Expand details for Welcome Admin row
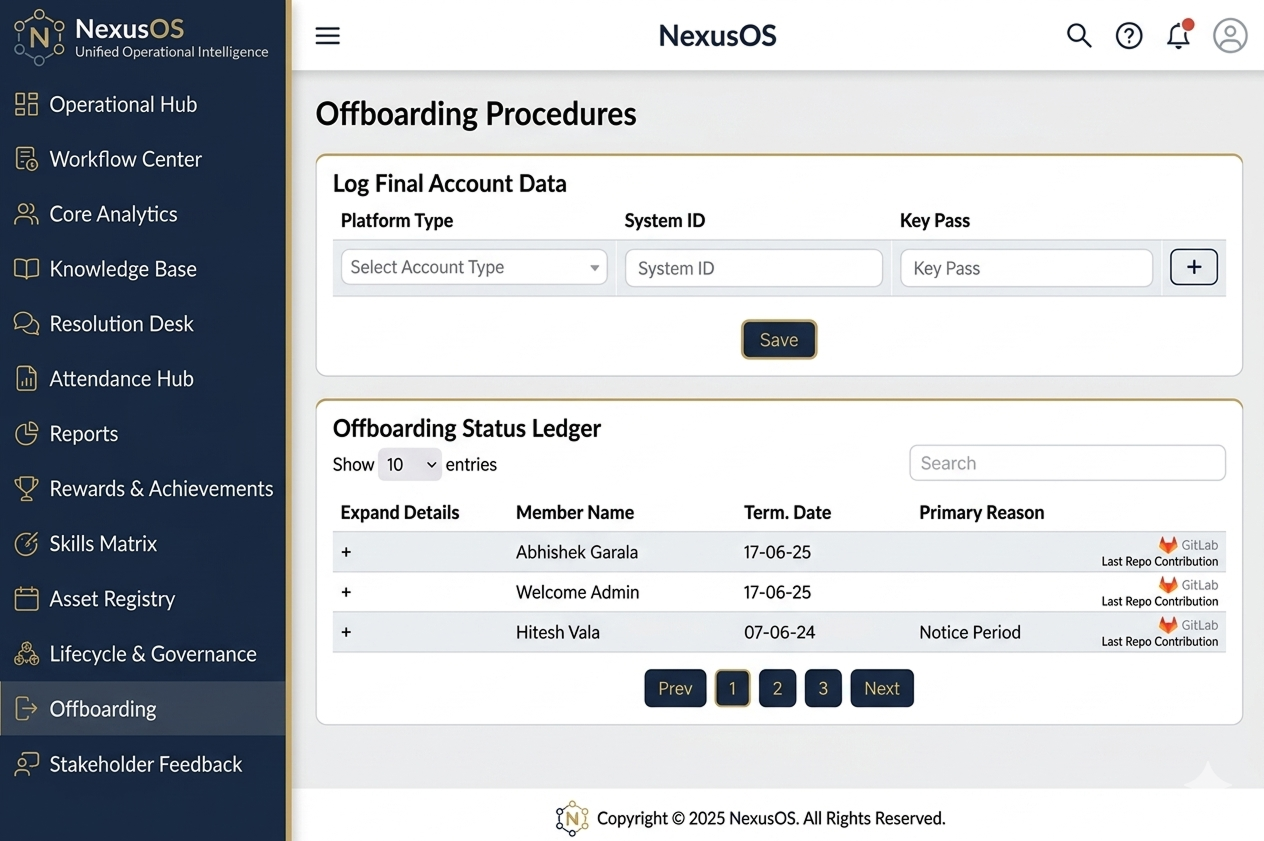Viewport: 1264px width, 841px height. click(x=346, y=592)
